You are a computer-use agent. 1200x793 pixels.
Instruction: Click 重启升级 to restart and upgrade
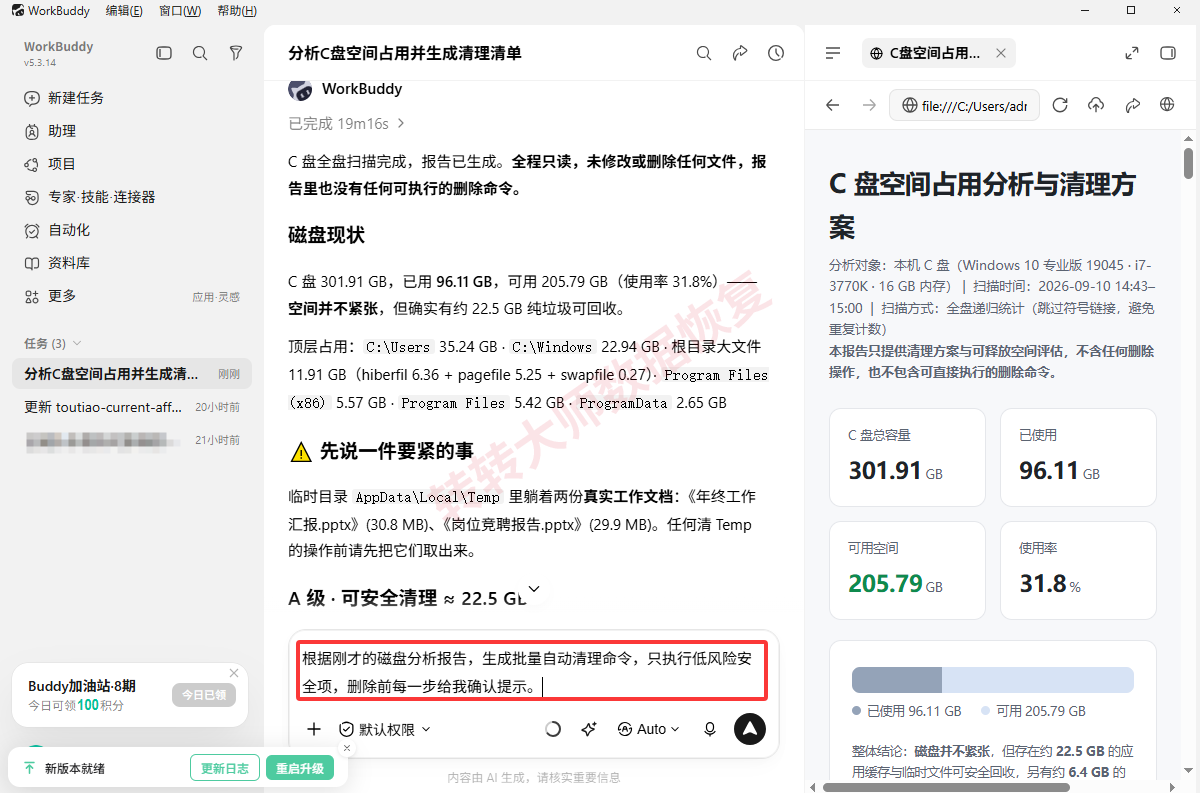(298, 769)
